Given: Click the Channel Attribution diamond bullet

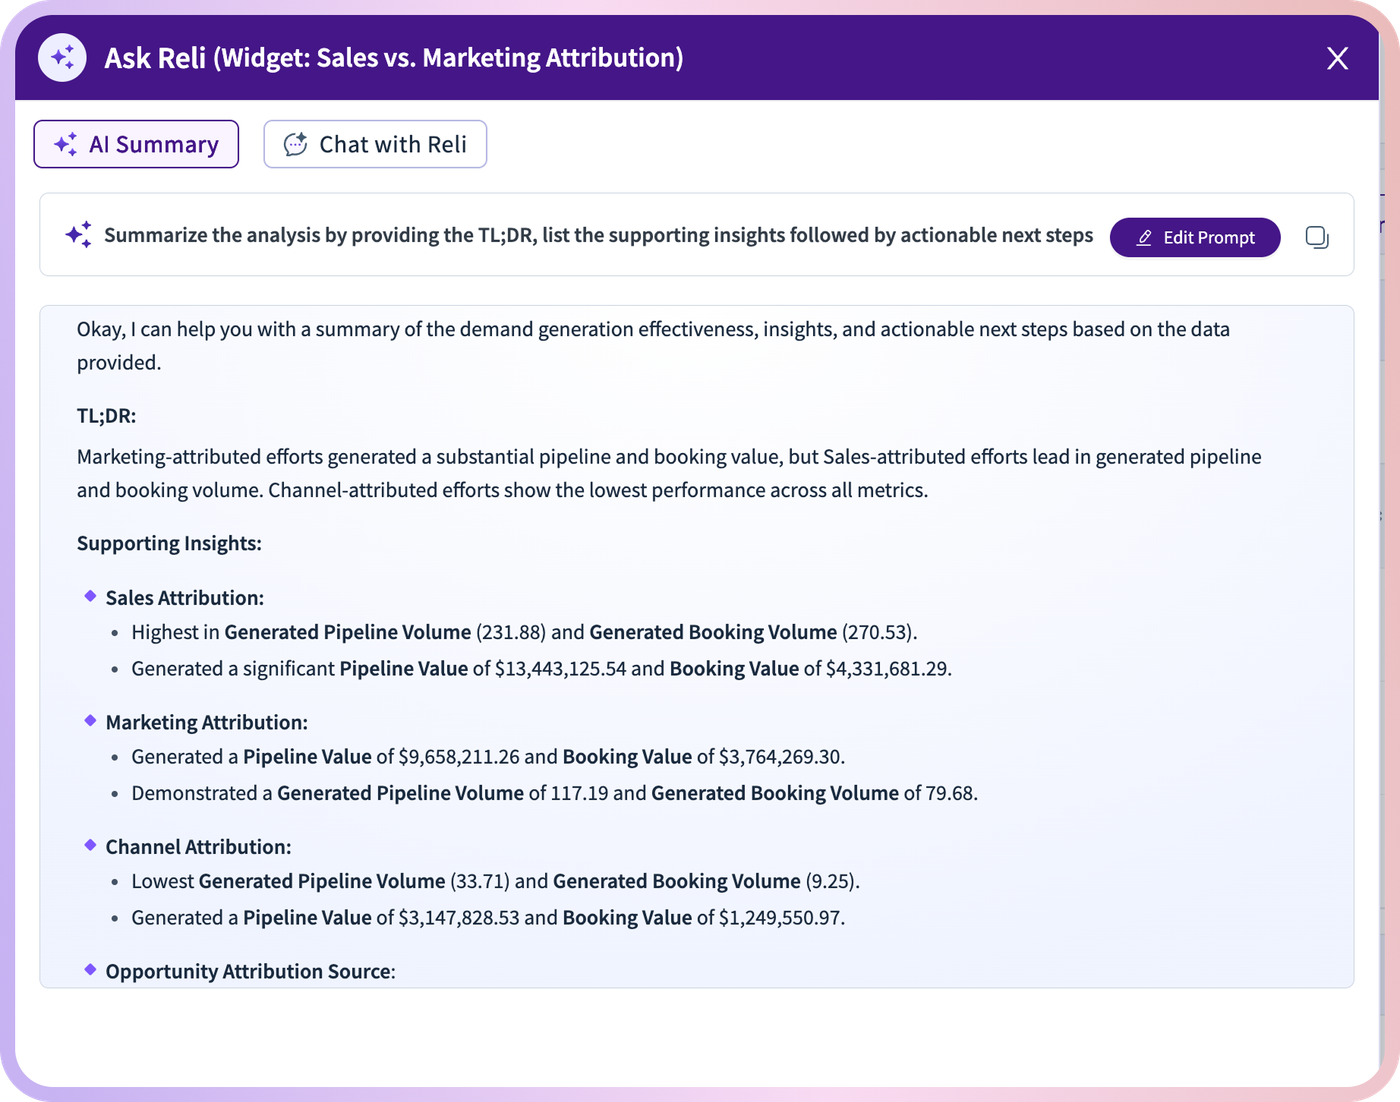Looking at the screenshot, I should (90, 845).
